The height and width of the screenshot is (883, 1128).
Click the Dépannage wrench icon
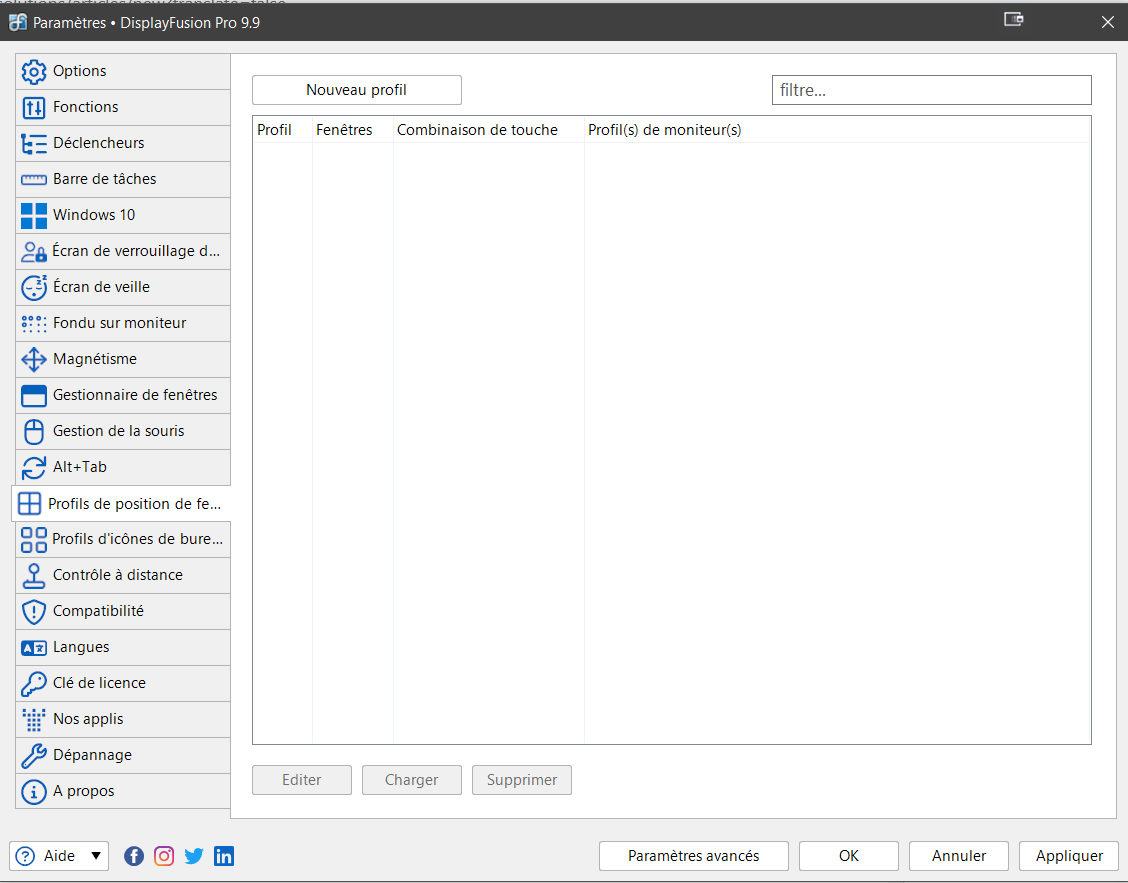coord(34,755)
